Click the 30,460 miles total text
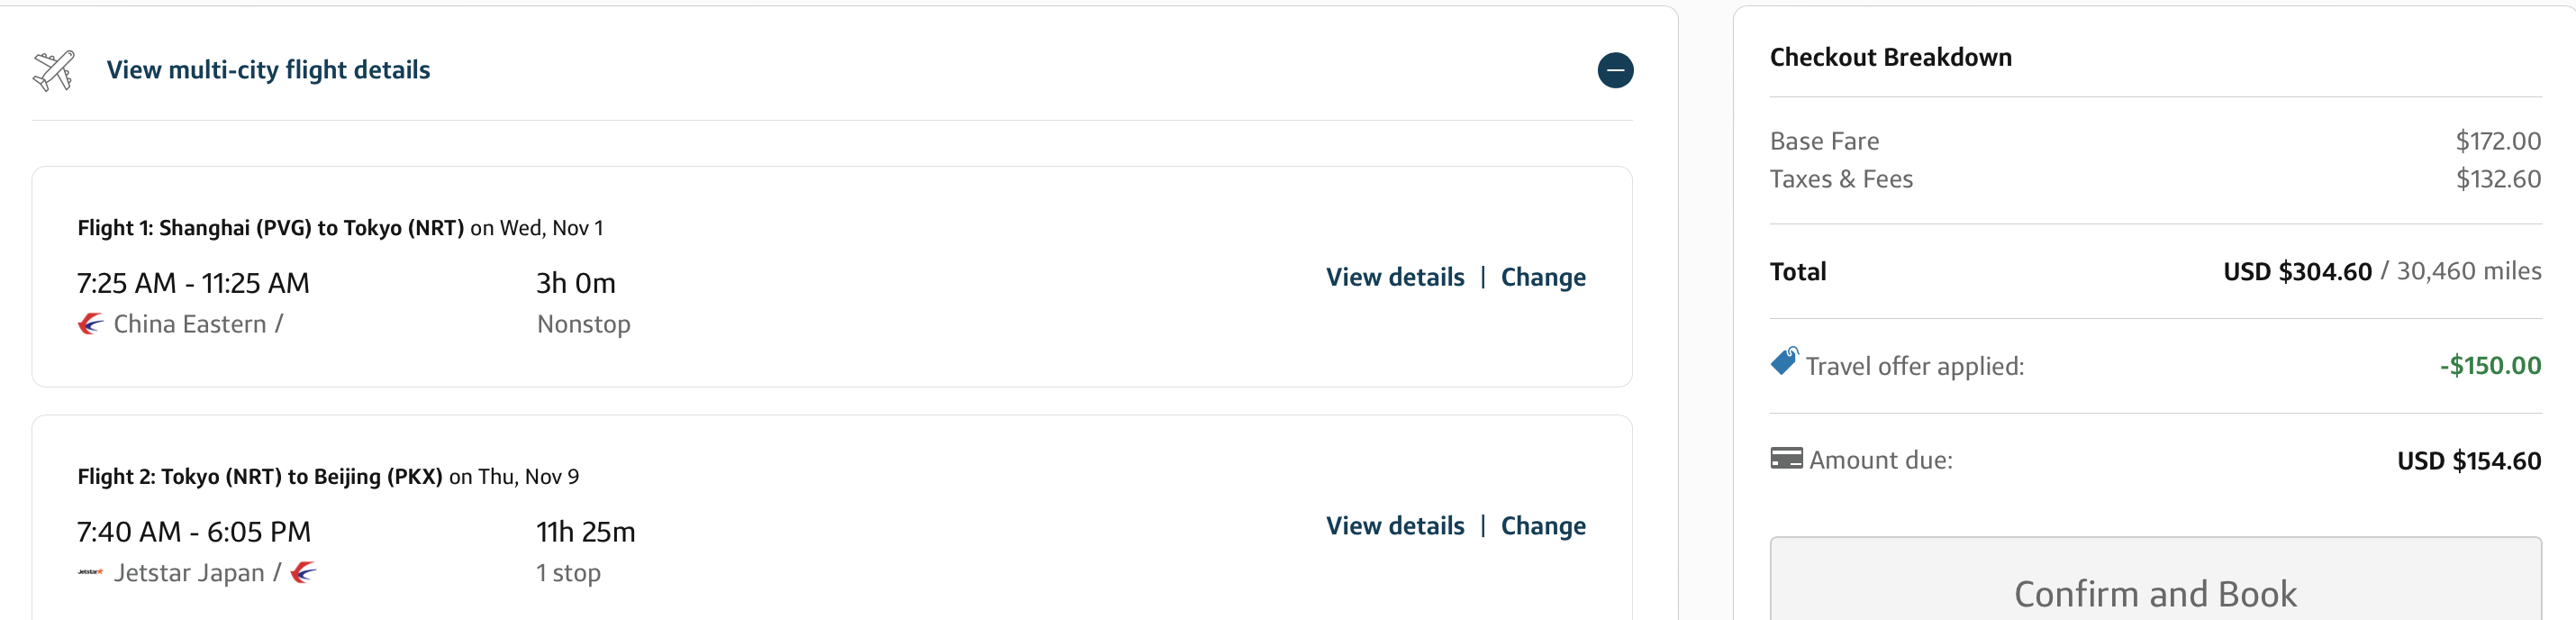This screenshot has height=620, width=2576. point(2468,271)
